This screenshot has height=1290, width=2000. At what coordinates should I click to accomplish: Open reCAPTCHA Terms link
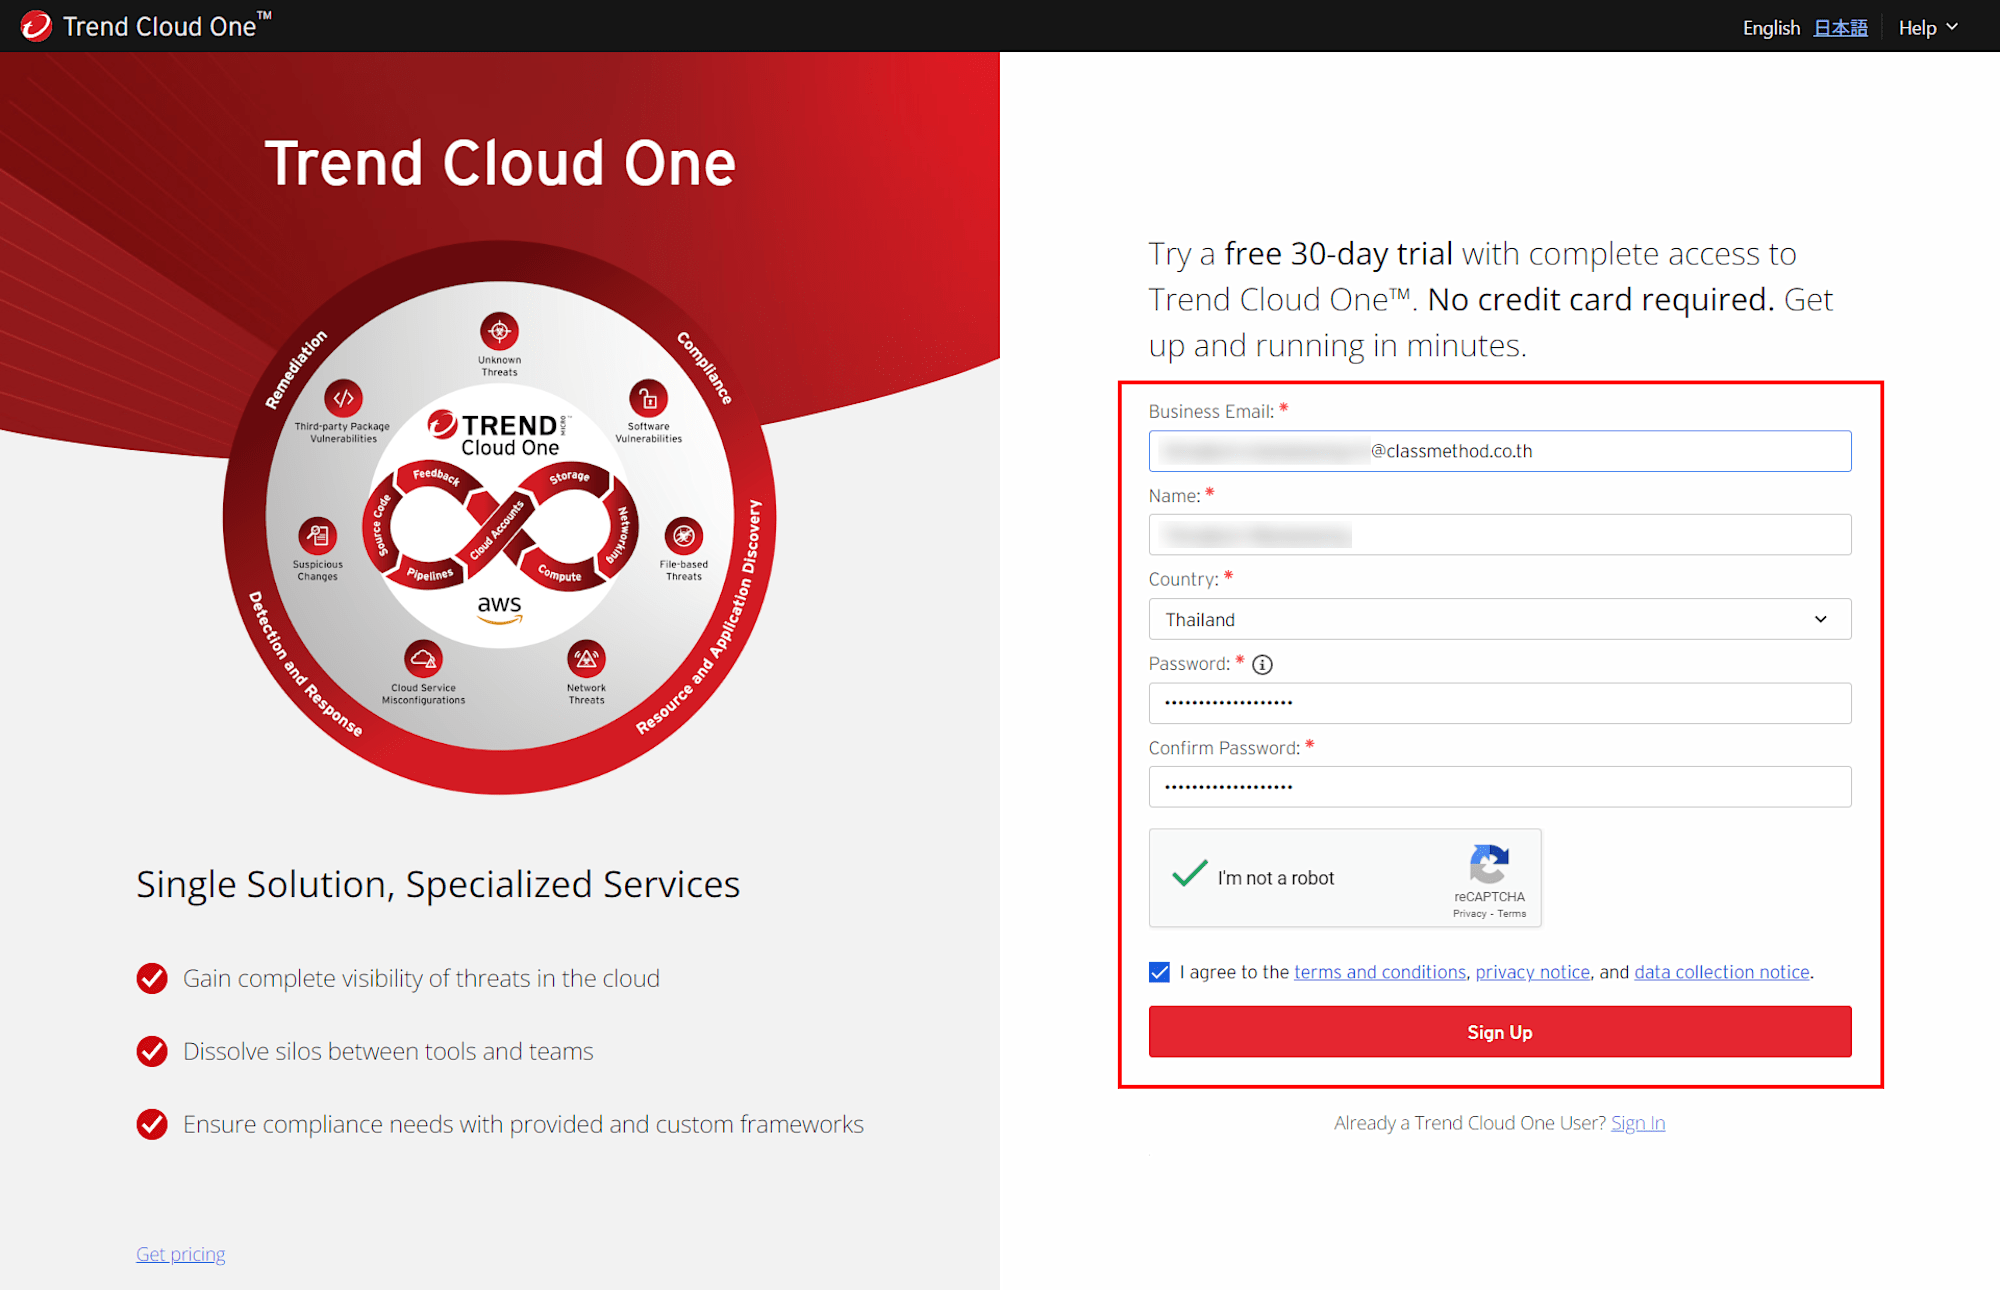pyautogui.click(x=1512, y=913)
